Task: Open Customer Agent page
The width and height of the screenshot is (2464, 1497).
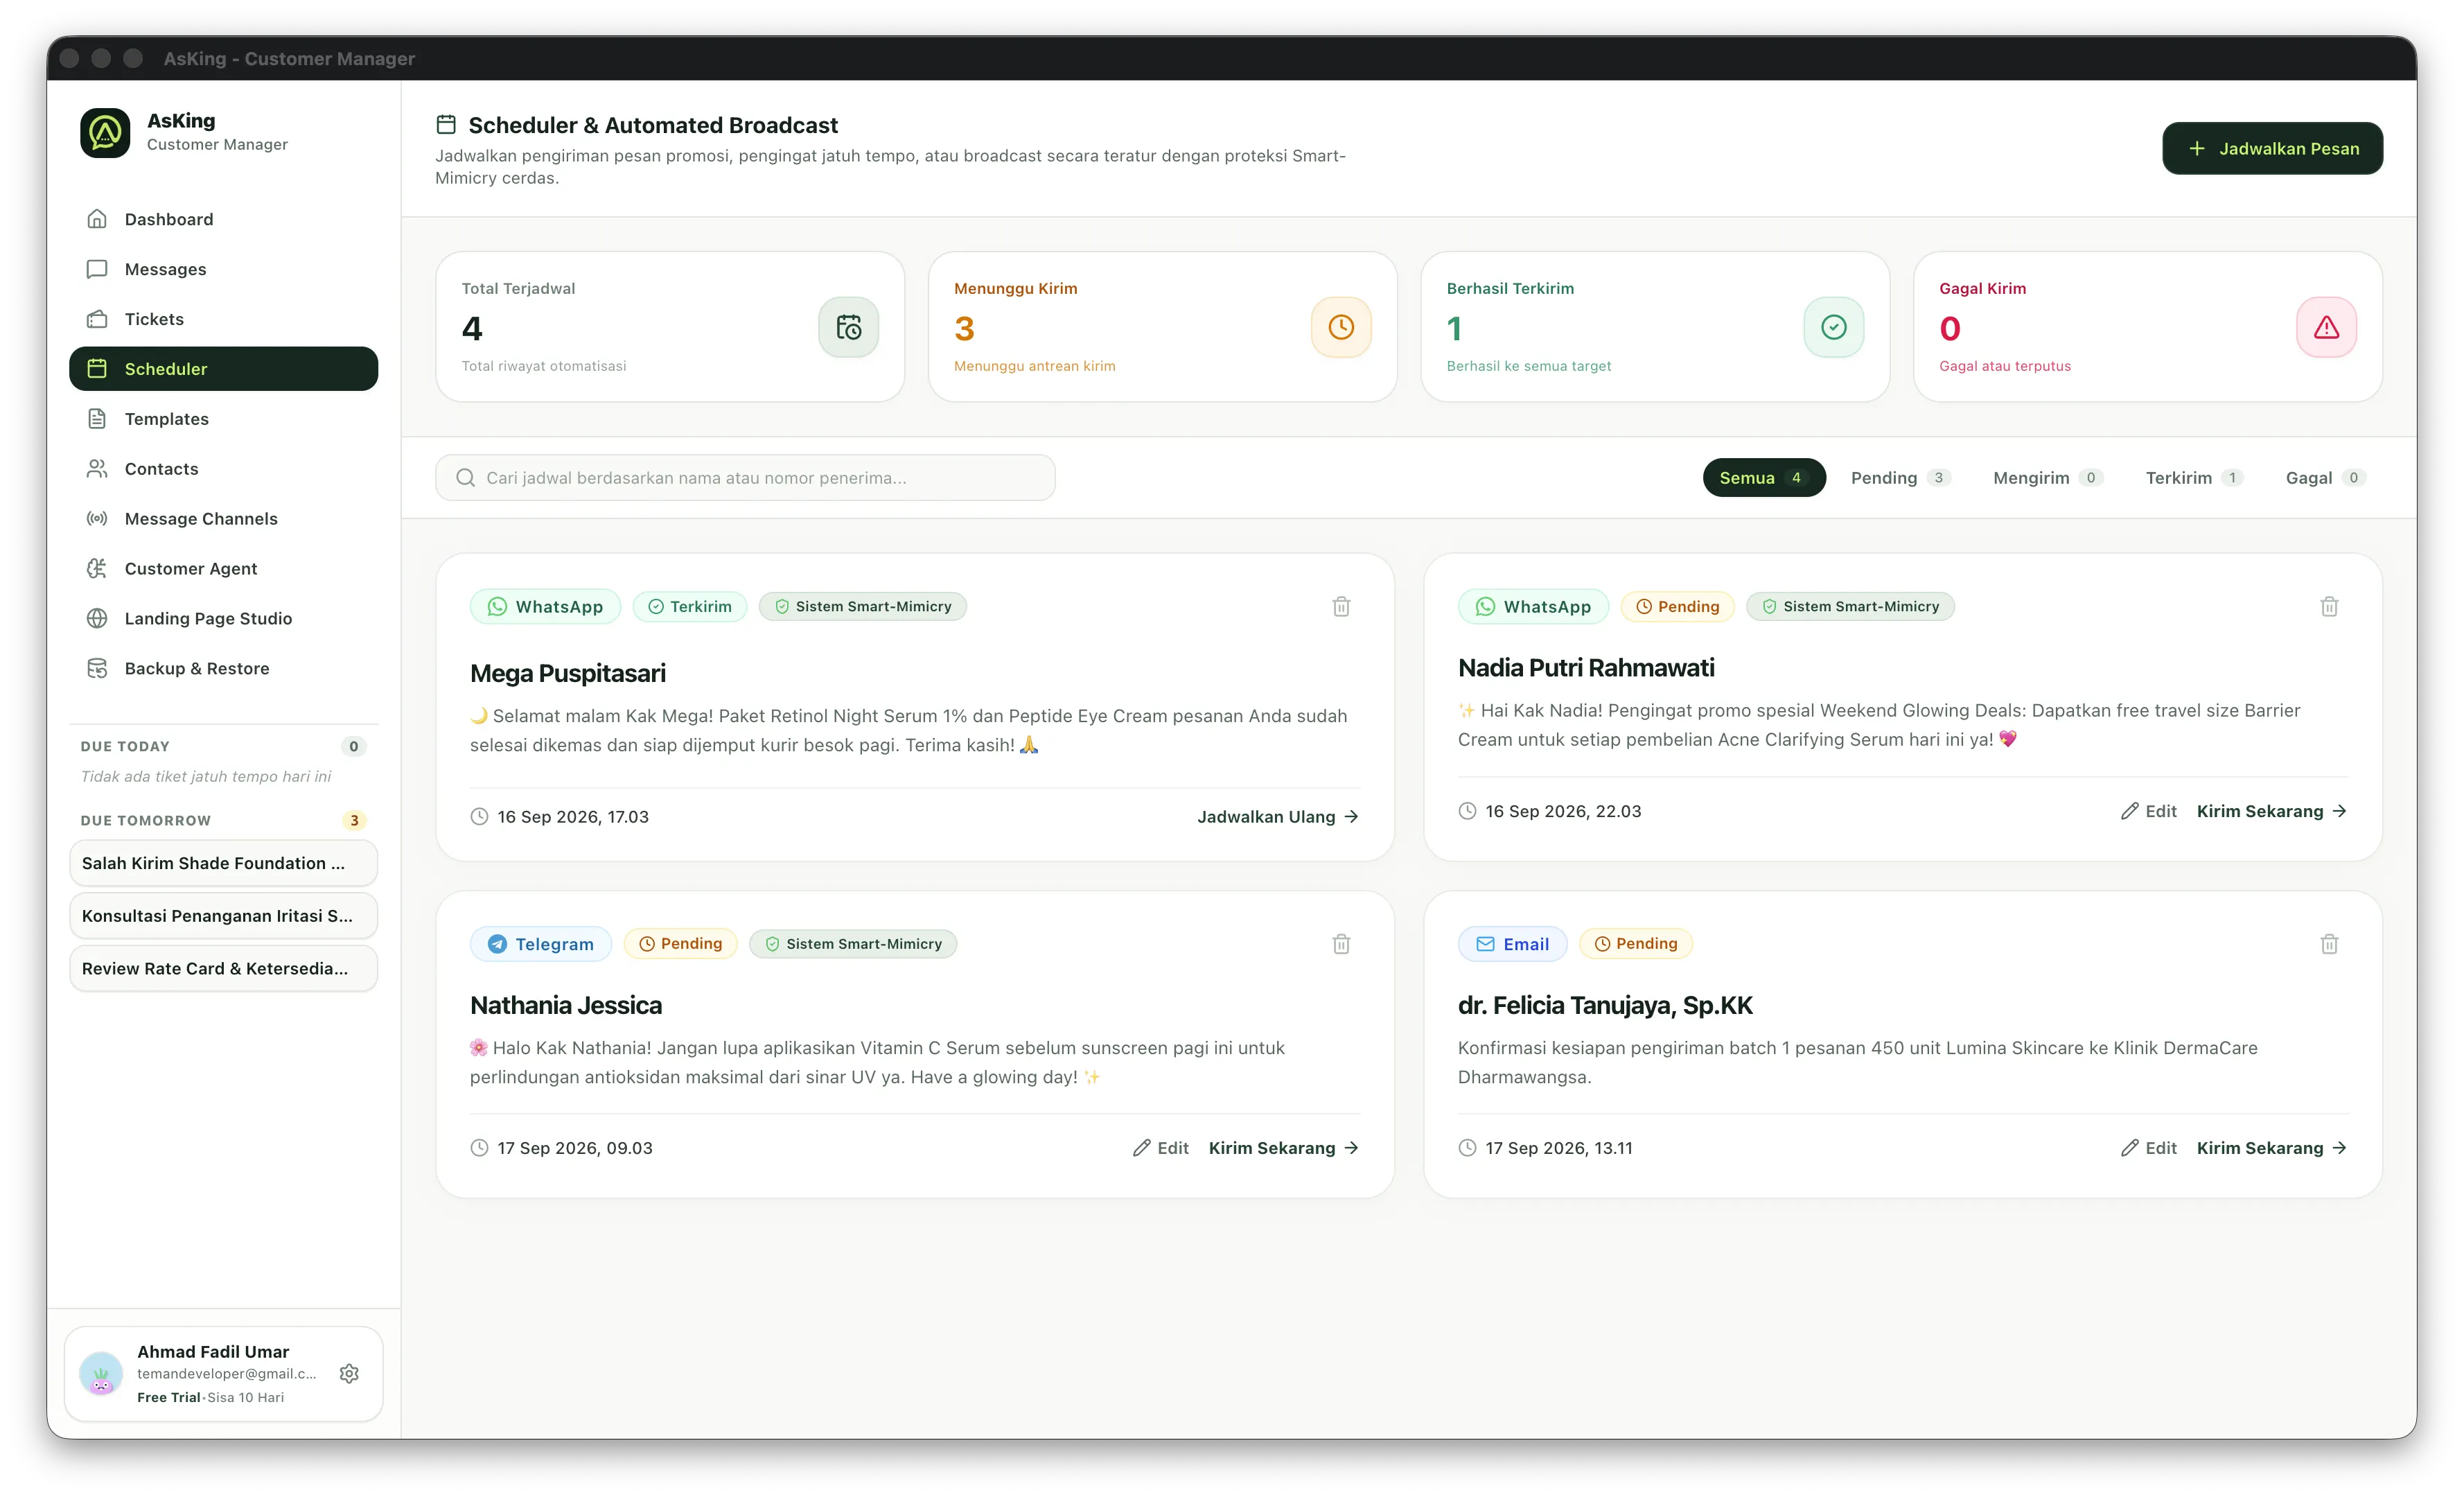Action: click(224, 569)
